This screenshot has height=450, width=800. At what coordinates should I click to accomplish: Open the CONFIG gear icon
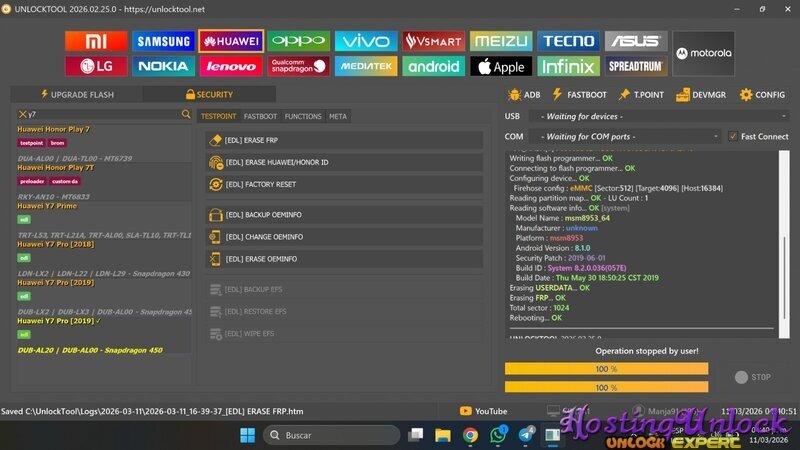pyautogui.click(x=762, y=95)
